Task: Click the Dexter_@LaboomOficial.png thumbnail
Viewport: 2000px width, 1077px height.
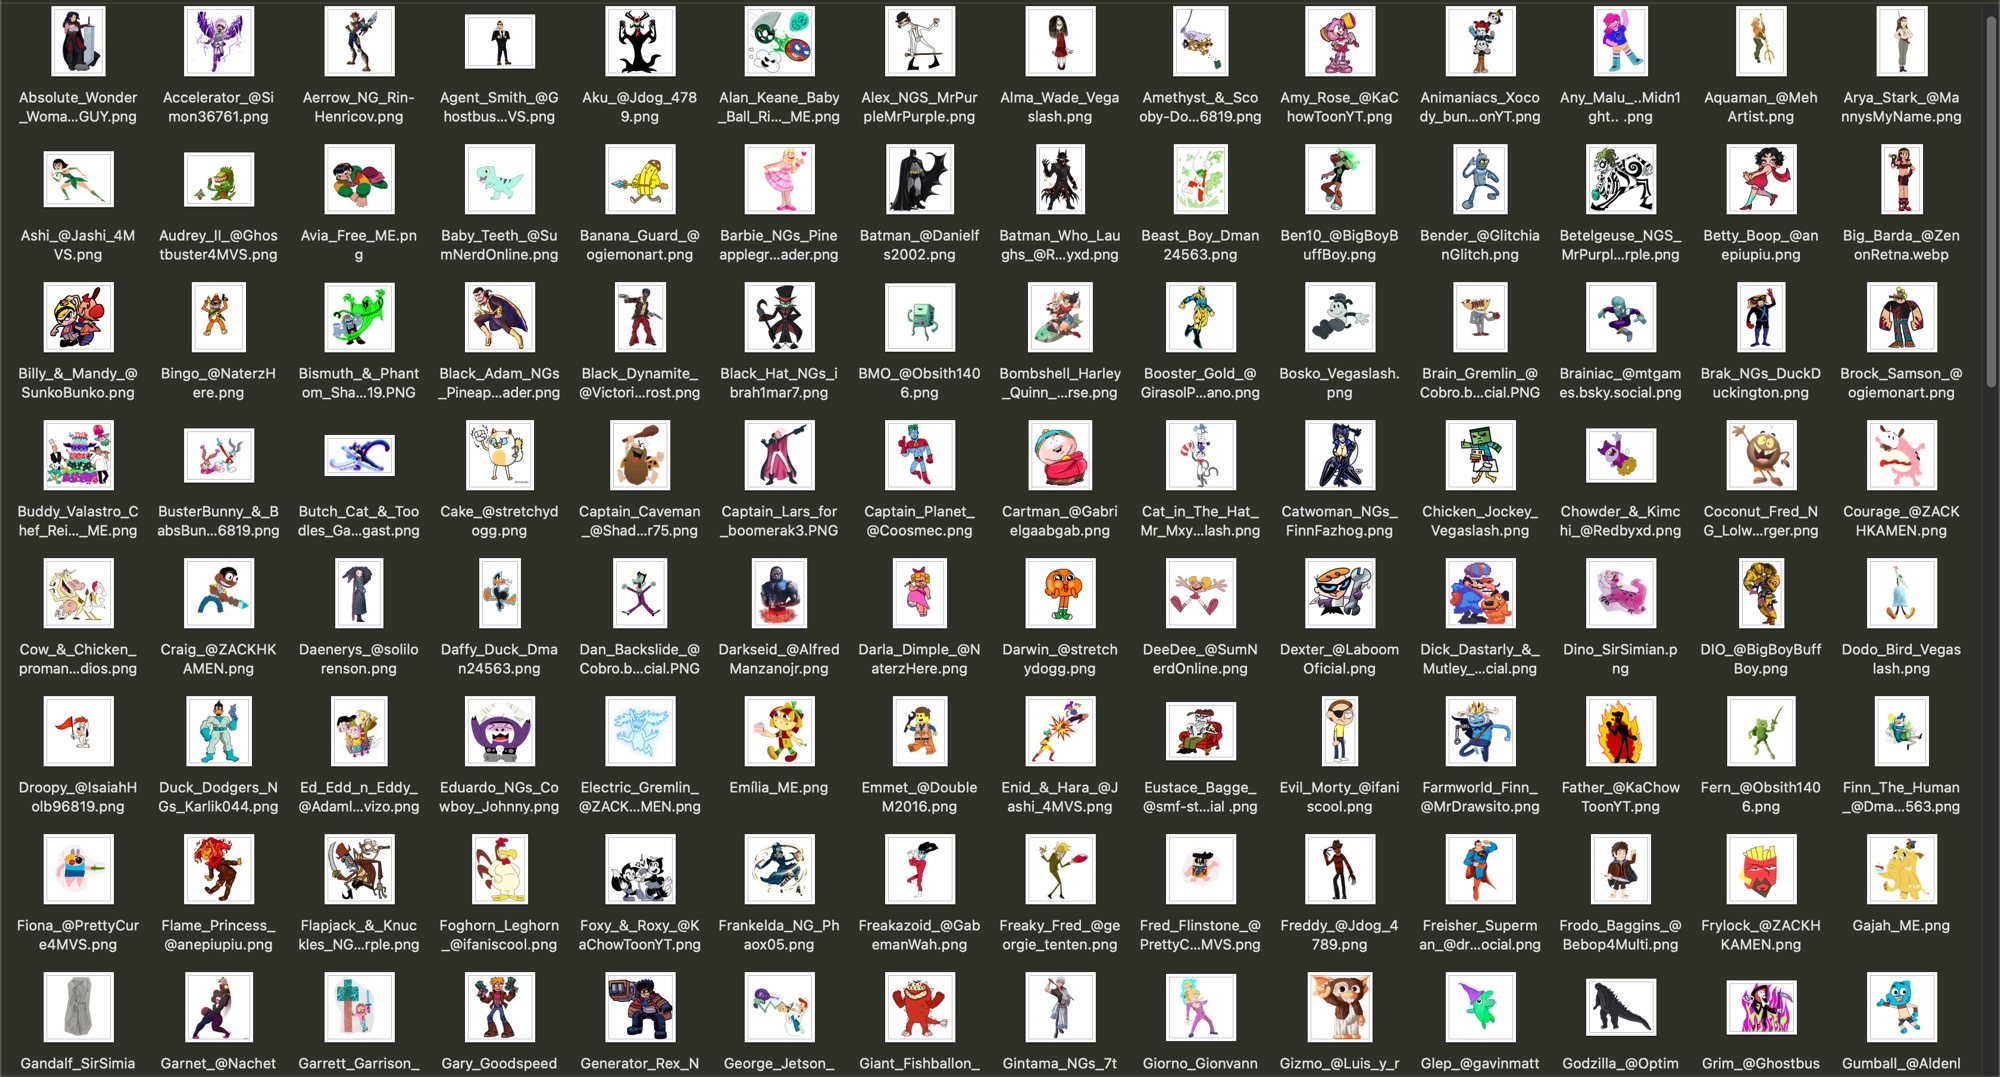Action: tap(1339, 594)
